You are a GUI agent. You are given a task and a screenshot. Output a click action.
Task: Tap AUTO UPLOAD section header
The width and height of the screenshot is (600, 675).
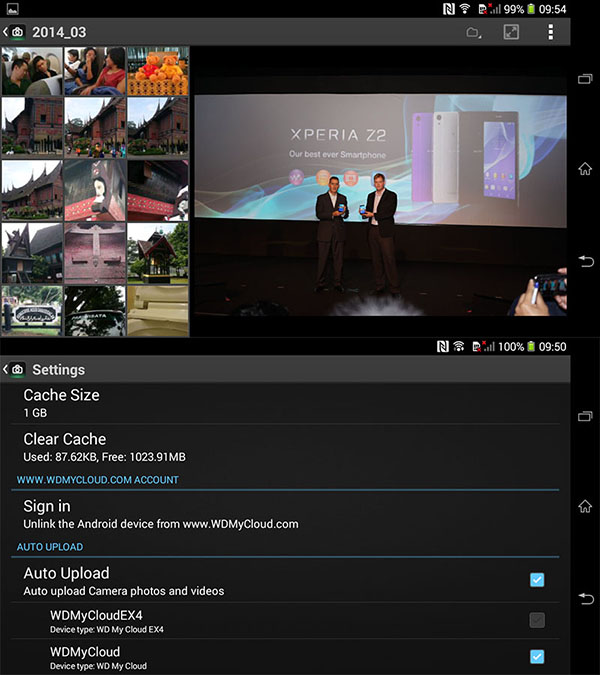coord(50,547)
